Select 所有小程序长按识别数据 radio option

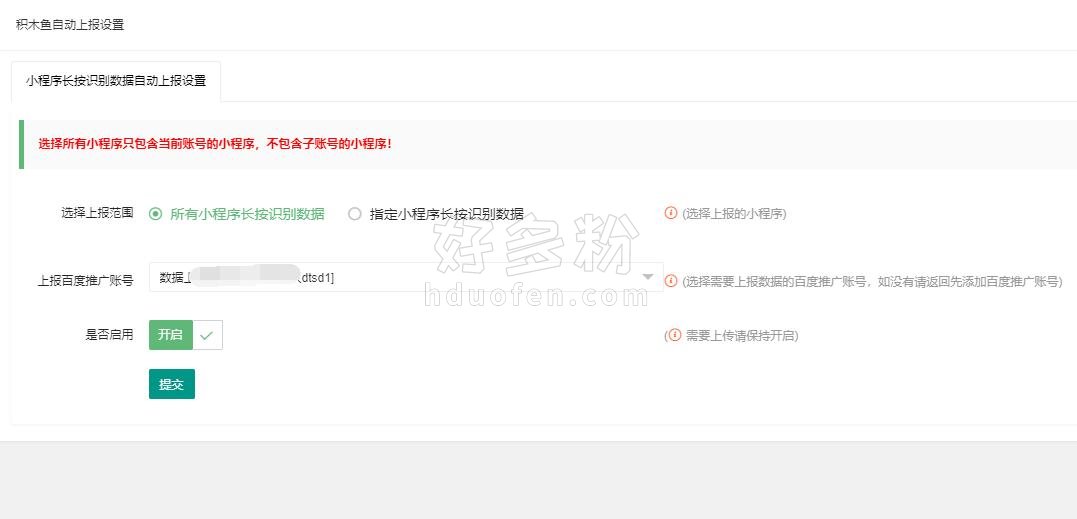click(156, 213)
